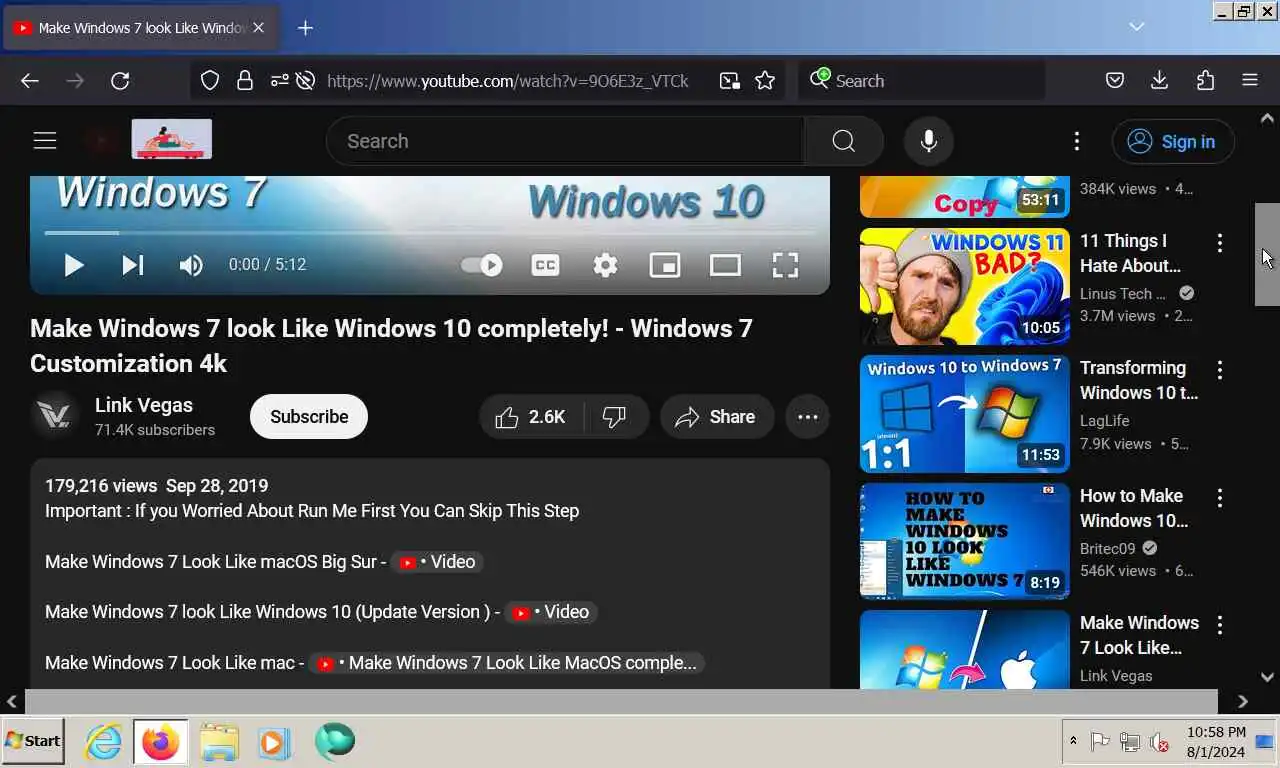Subscribe to Link Vegas
The width and height of the screenshot is (1280, 768).
309,416
